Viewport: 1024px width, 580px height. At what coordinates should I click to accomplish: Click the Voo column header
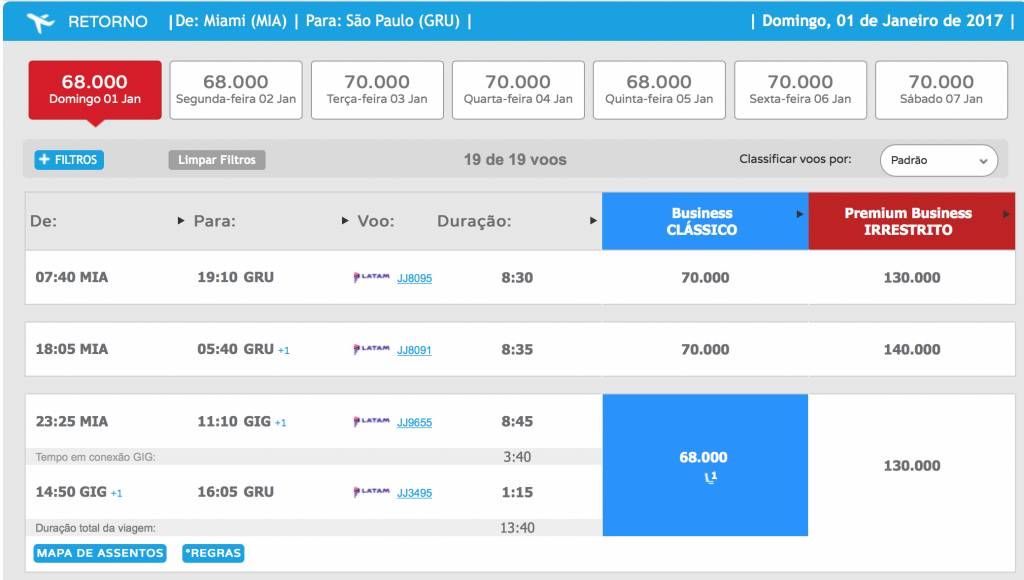click(376, 221)
